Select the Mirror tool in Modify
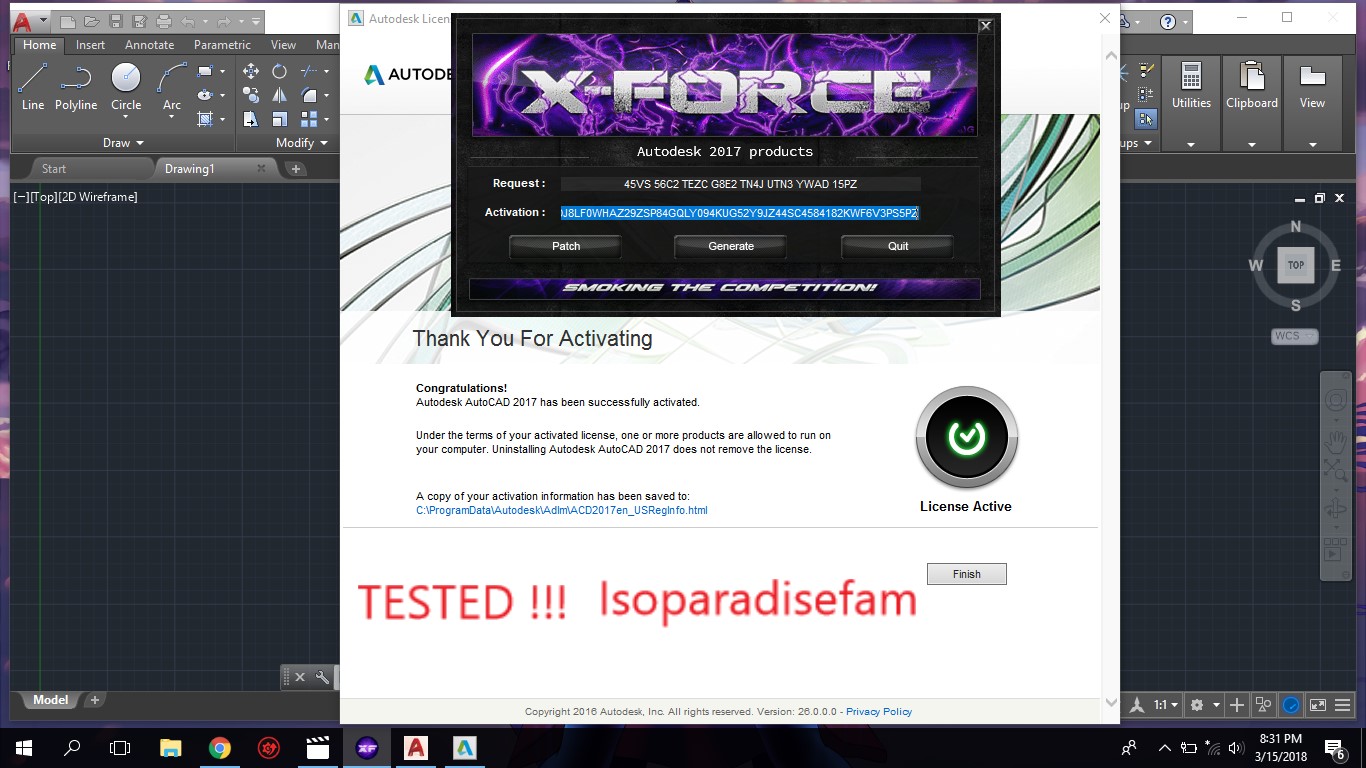Image resolution: width=1366 pixels, height=768 pixels. pyautogui.click(x=280, y=96)
